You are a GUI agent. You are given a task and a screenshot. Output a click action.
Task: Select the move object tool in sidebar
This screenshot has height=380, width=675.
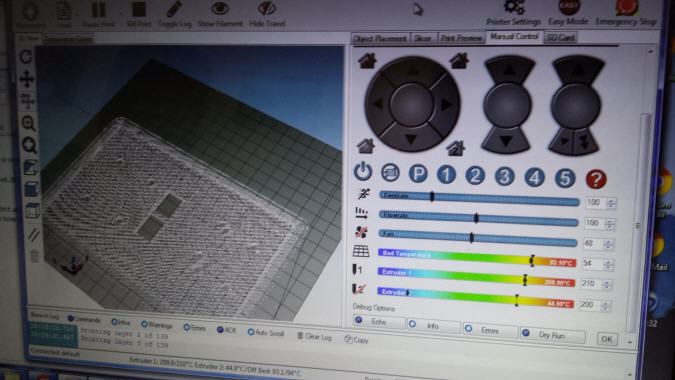click(x=28, y=101)
